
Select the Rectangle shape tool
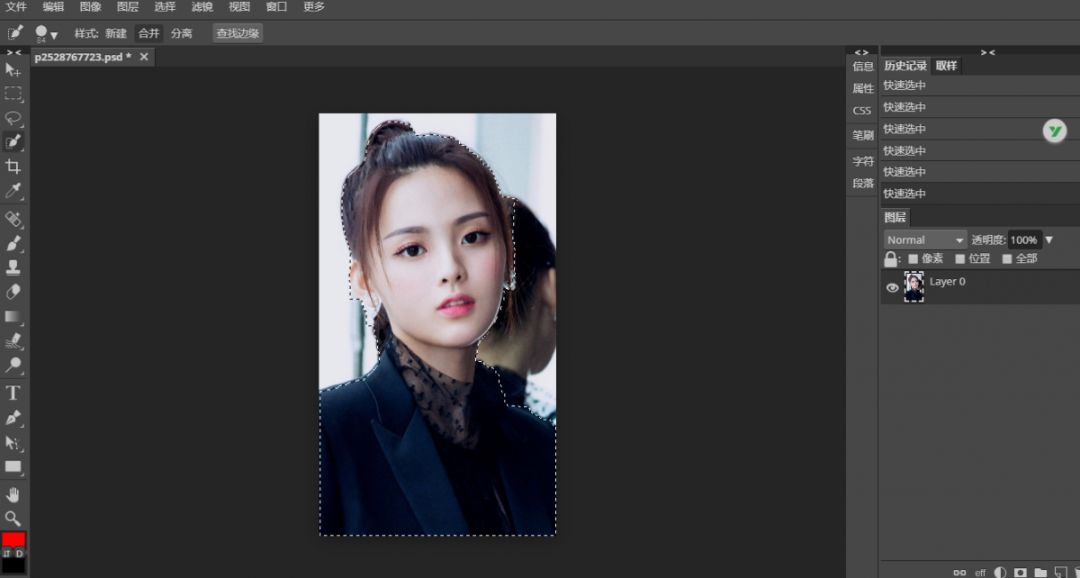(x=13, y=466)
